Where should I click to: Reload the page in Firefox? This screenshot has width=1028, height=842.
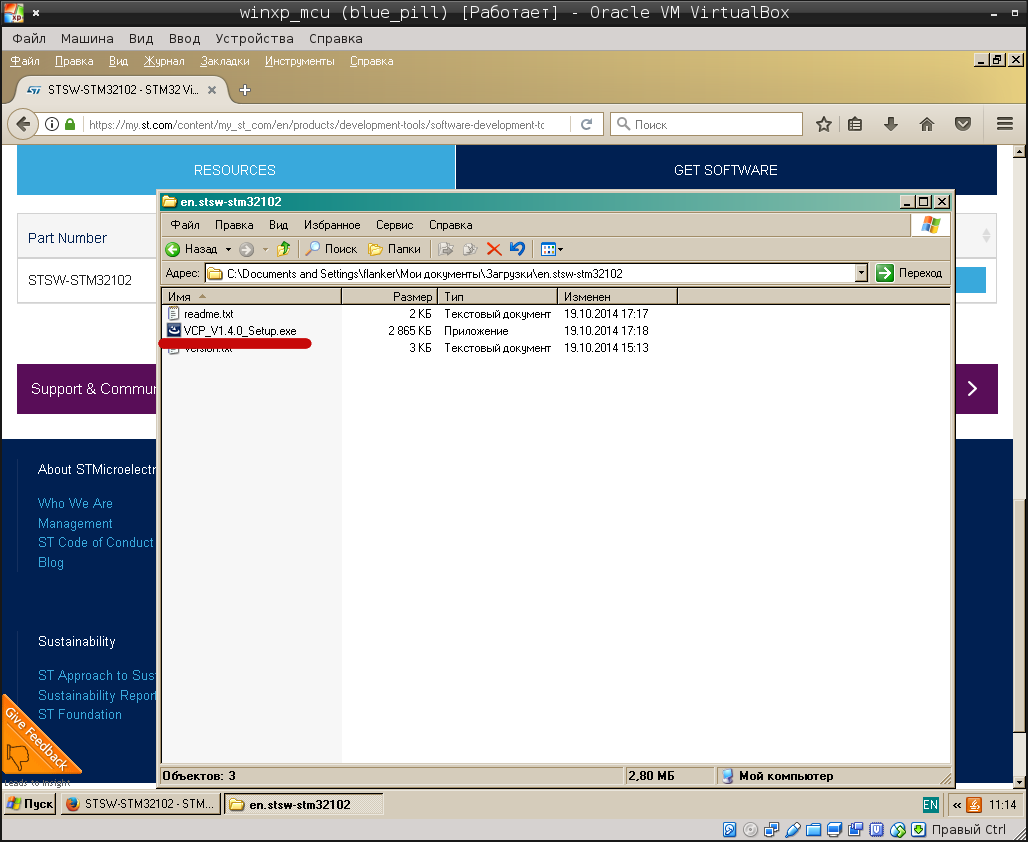point(587,124)
